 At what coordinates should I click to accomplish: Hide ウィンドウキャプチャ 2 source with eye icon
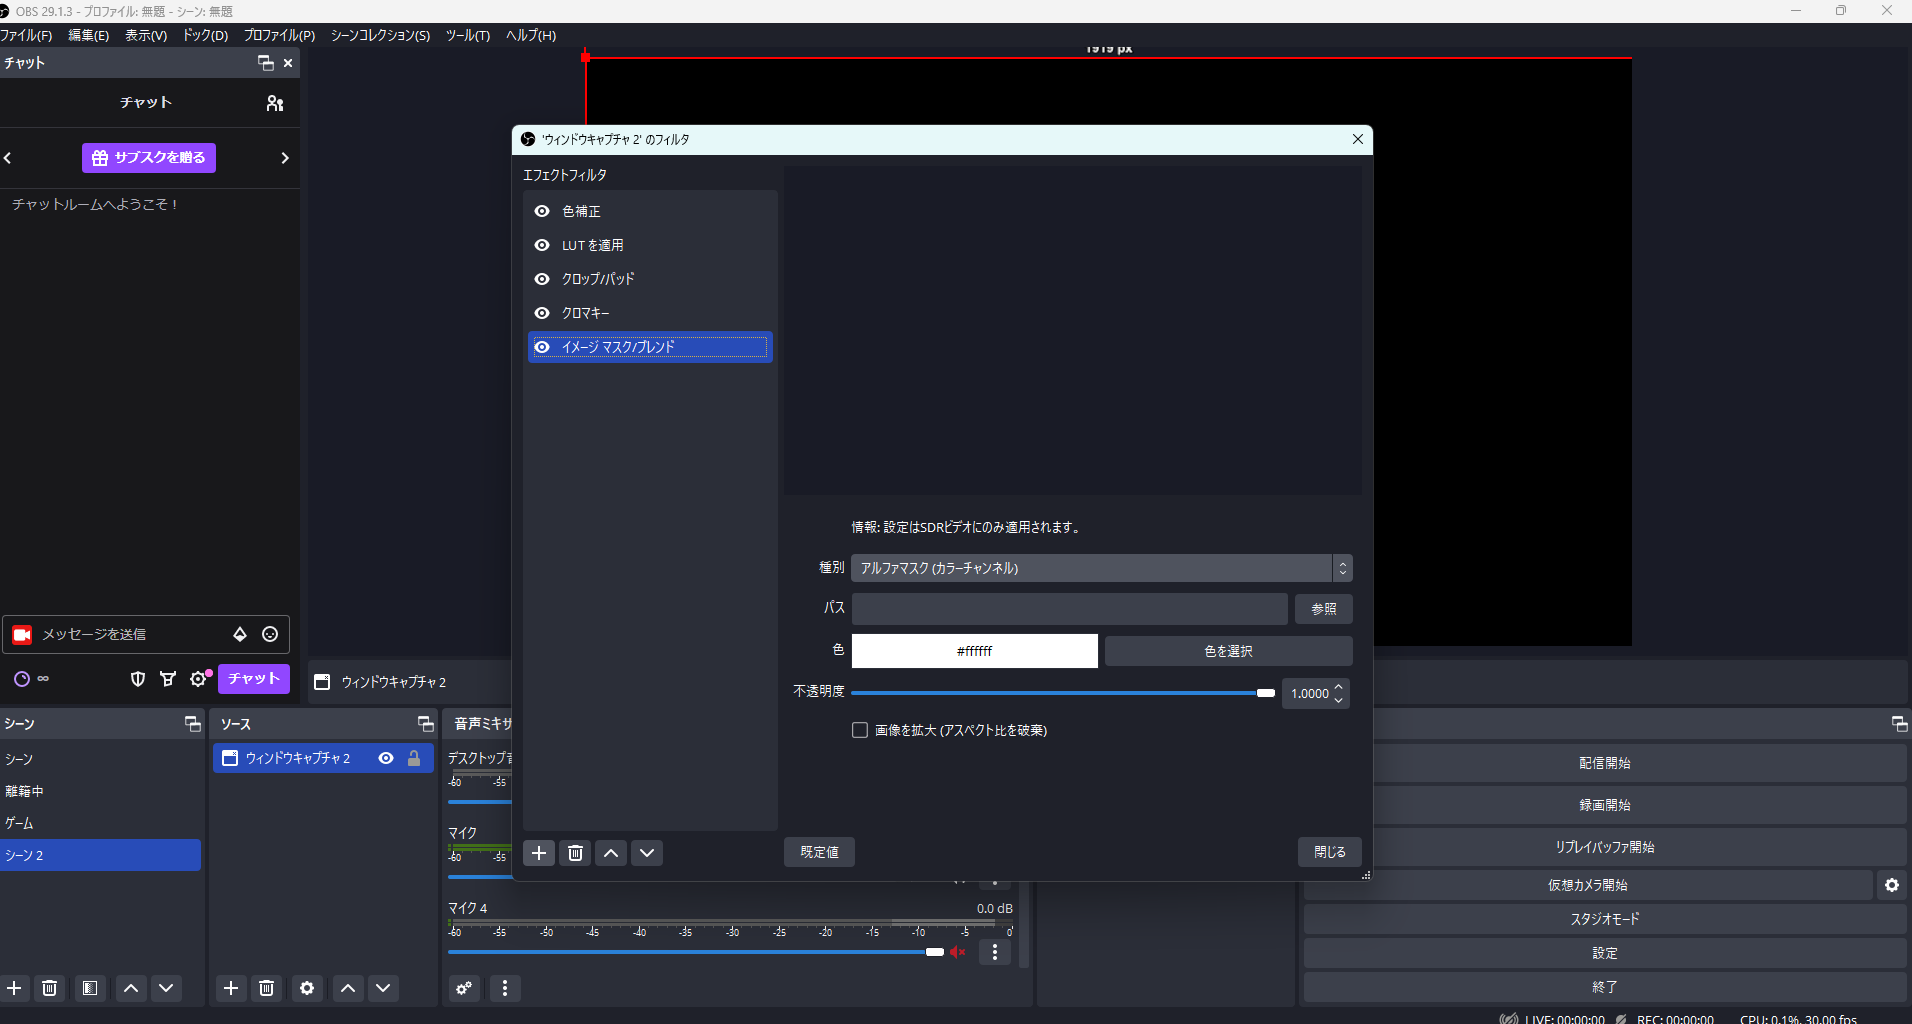coord(386,758)
